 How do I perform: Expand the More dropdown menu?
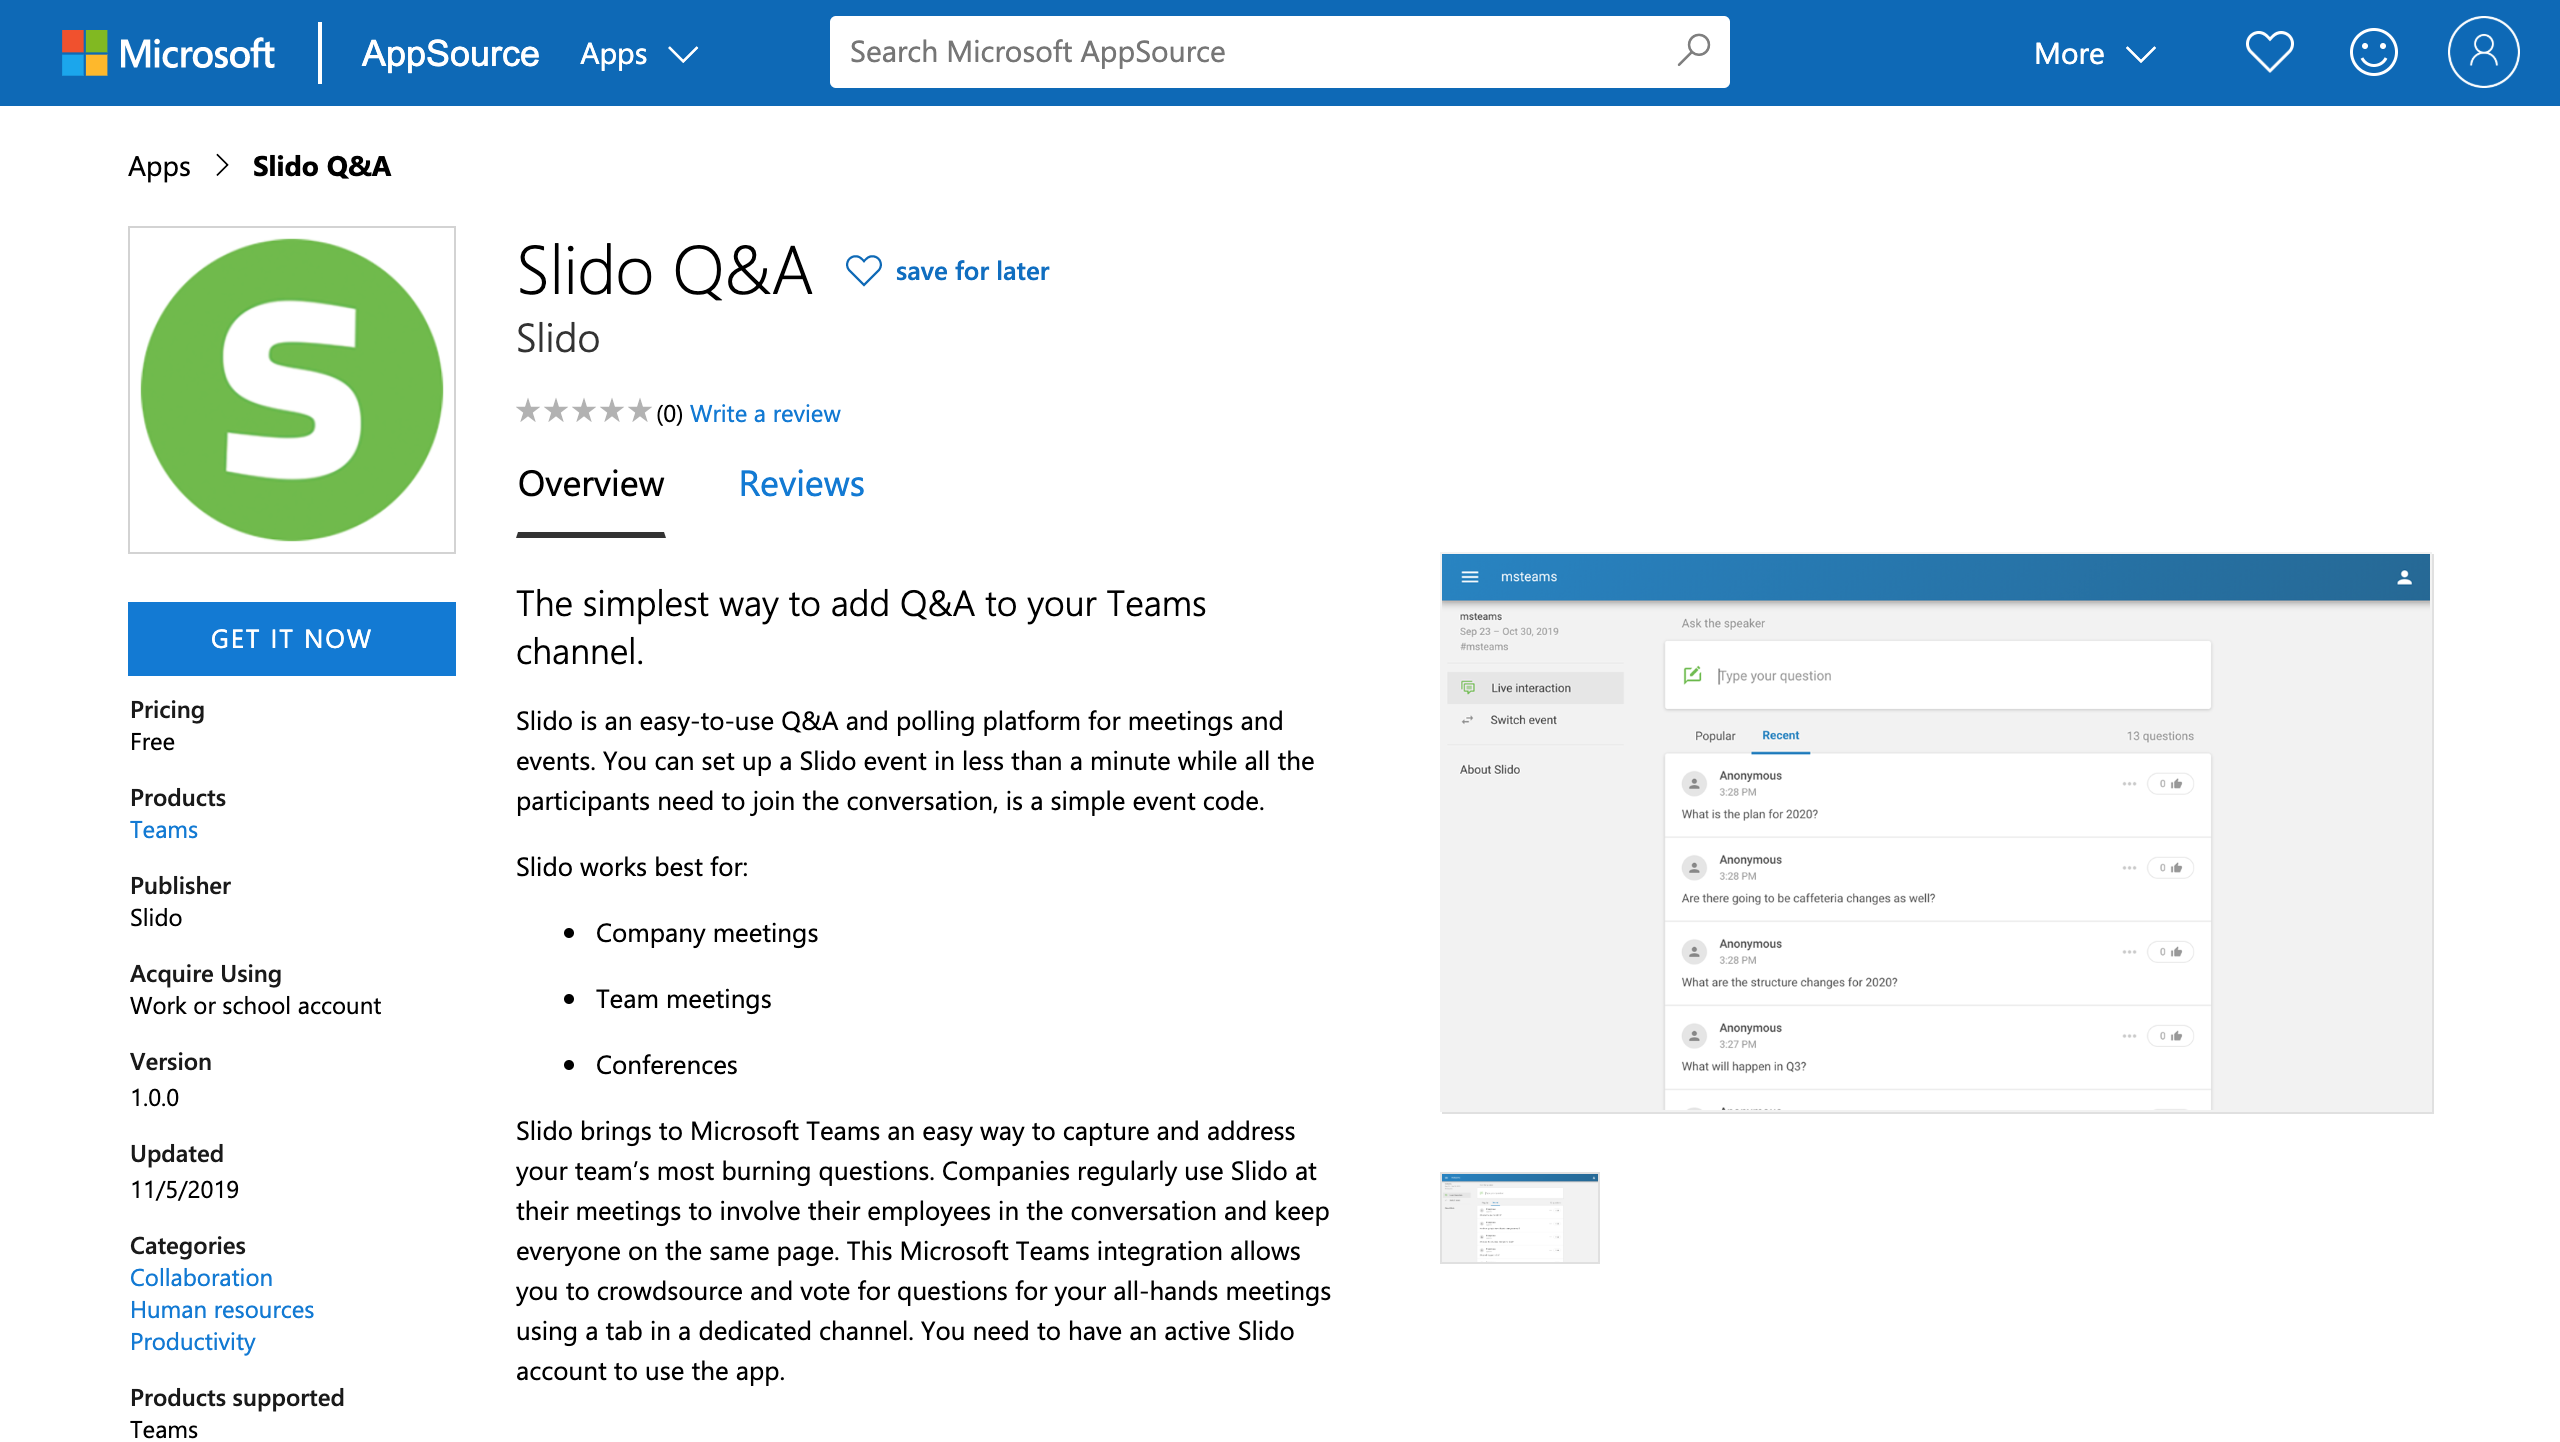click(2095, 53)
